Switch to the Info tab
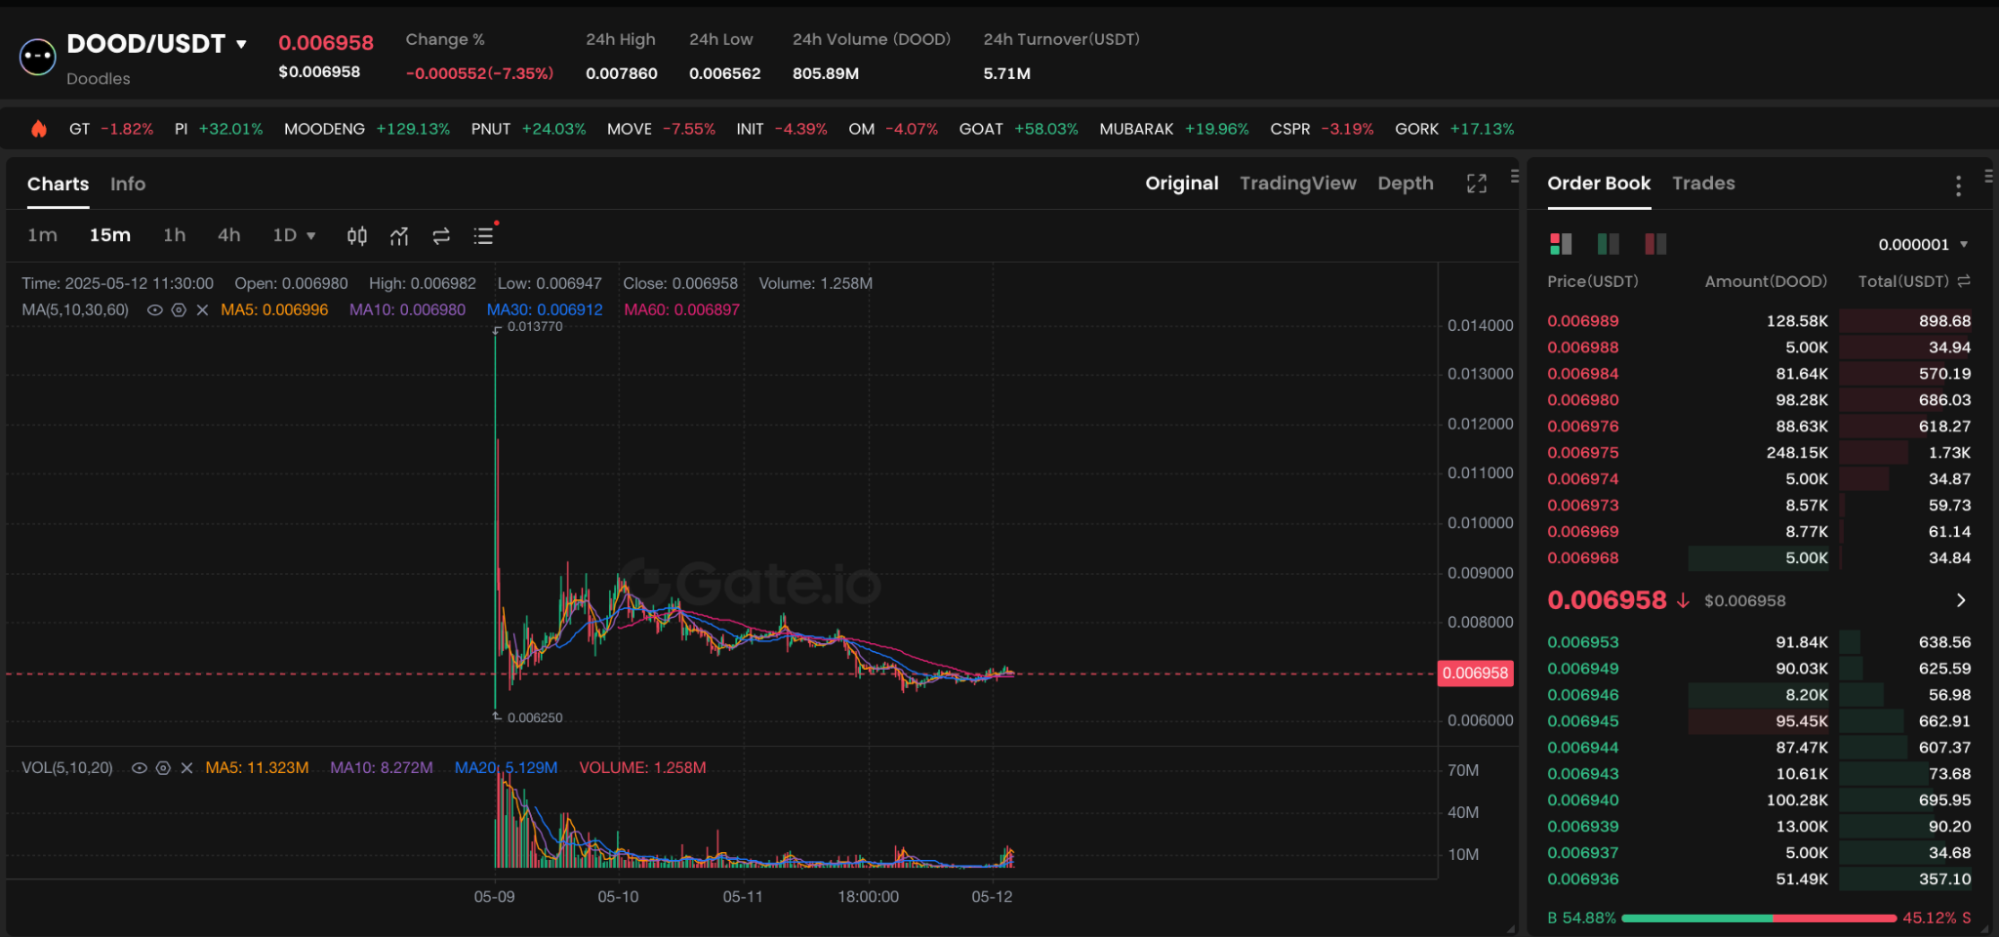This screenshot has height=938, width=1999. [128, 184]
